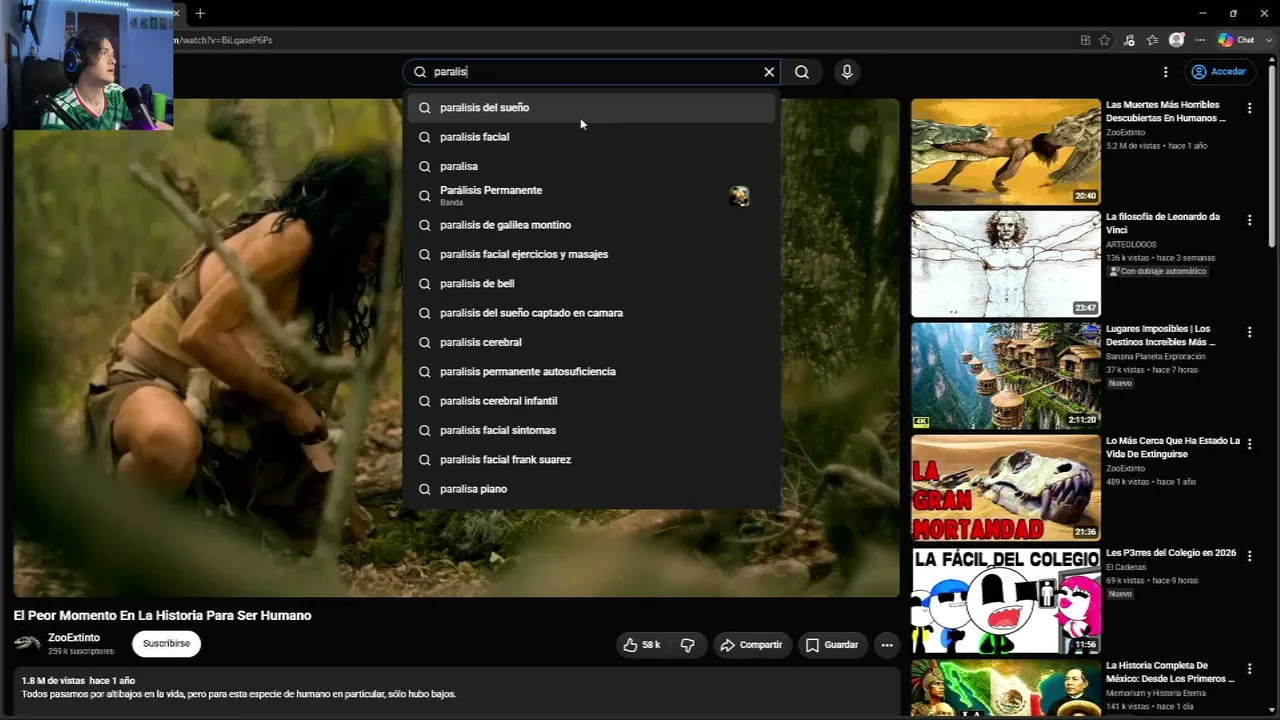The height and width of the screenshot is (720, 1280).
Task: Sign in with the Acceder button
Action: [x=1218, y=72]
